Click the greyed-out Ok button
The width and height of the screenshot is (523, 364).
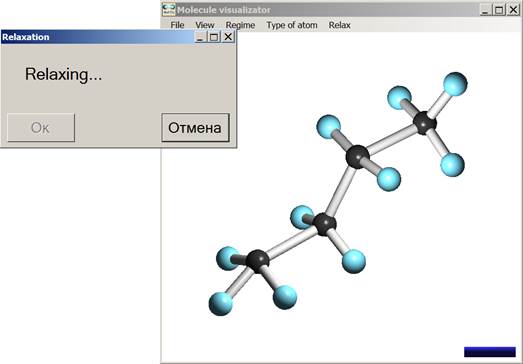point(41,127)
